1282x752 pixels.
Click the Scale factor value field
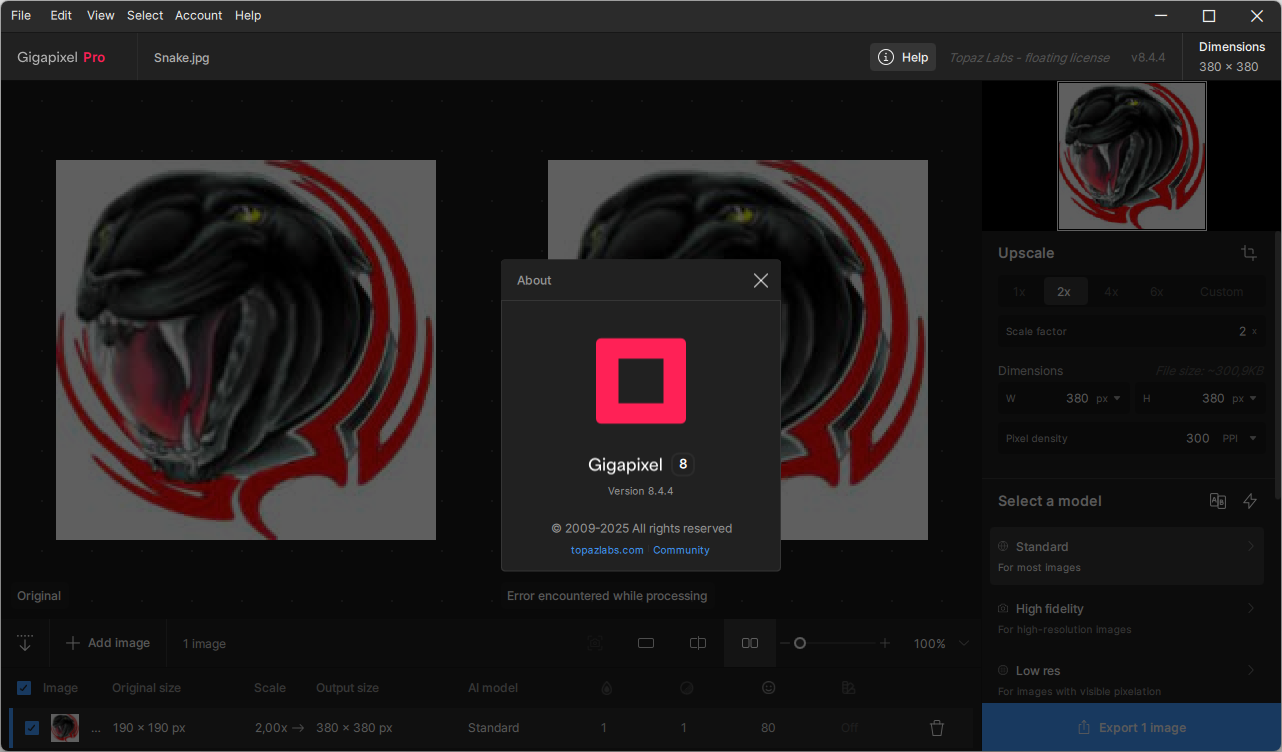tap(1131, 331)
